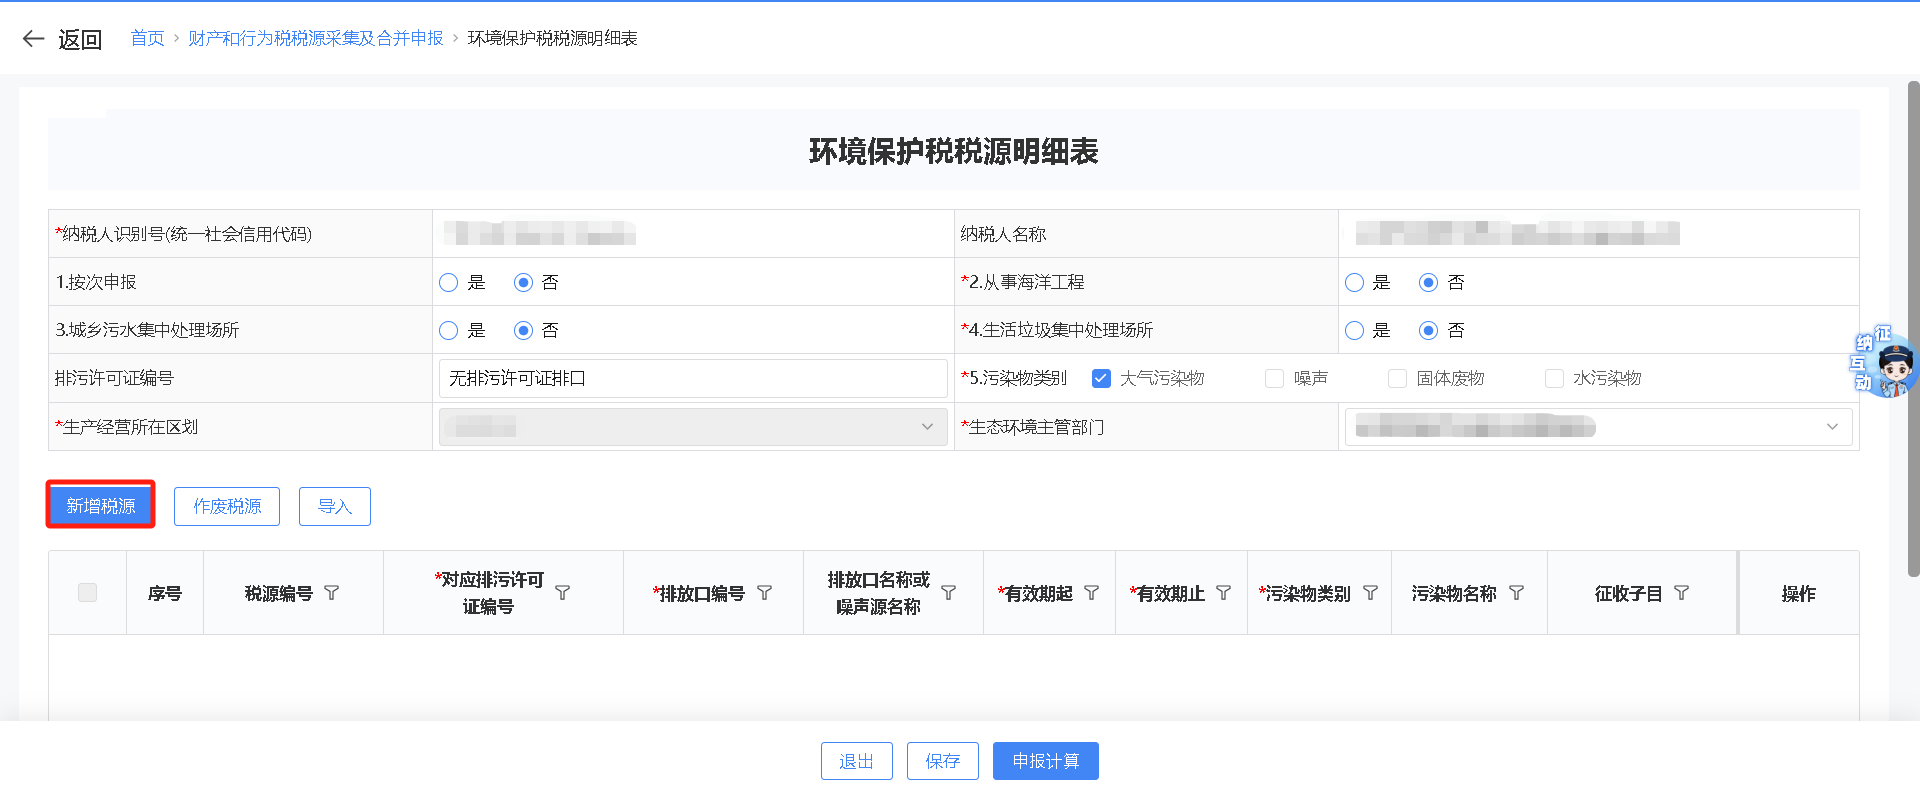Click the filter icon for 税源编号

[332, 593]
